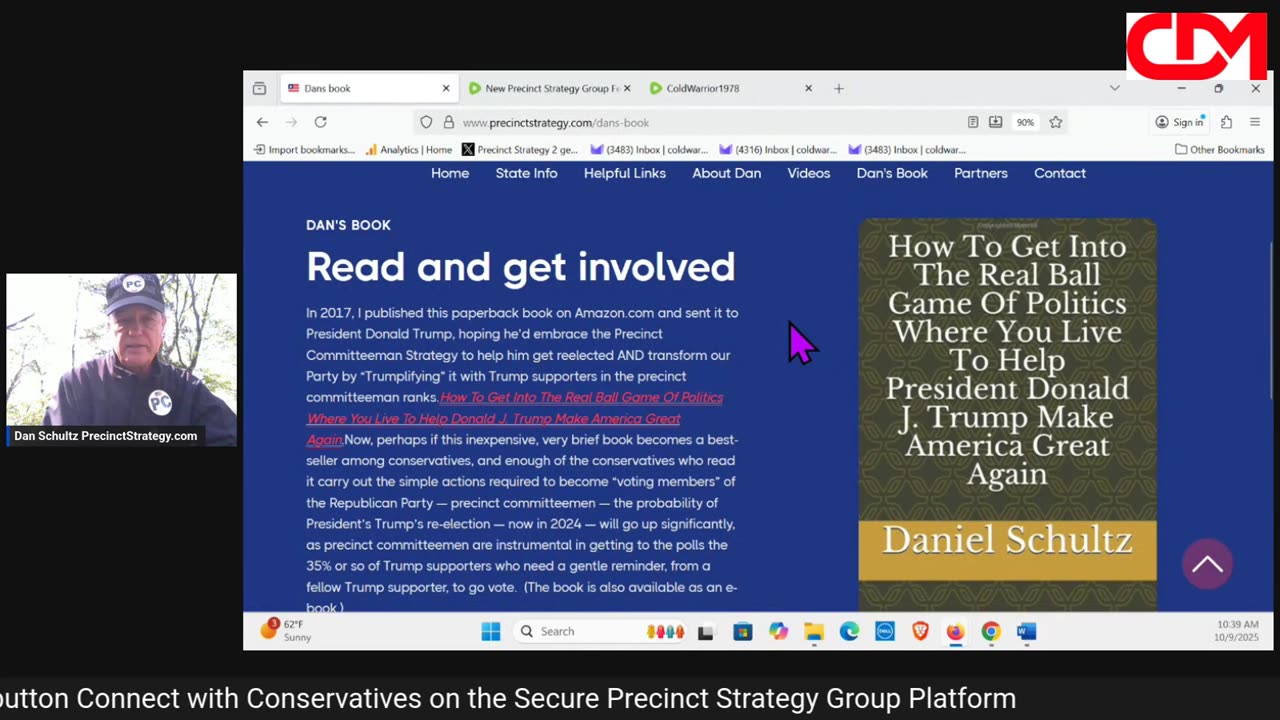
Task: Go back to the previous page
Action: [262, 122]
